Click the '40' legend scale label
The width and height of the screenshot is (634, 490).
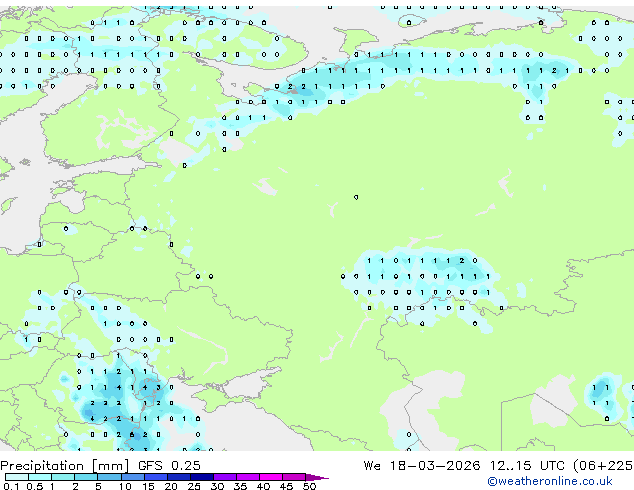263,486
